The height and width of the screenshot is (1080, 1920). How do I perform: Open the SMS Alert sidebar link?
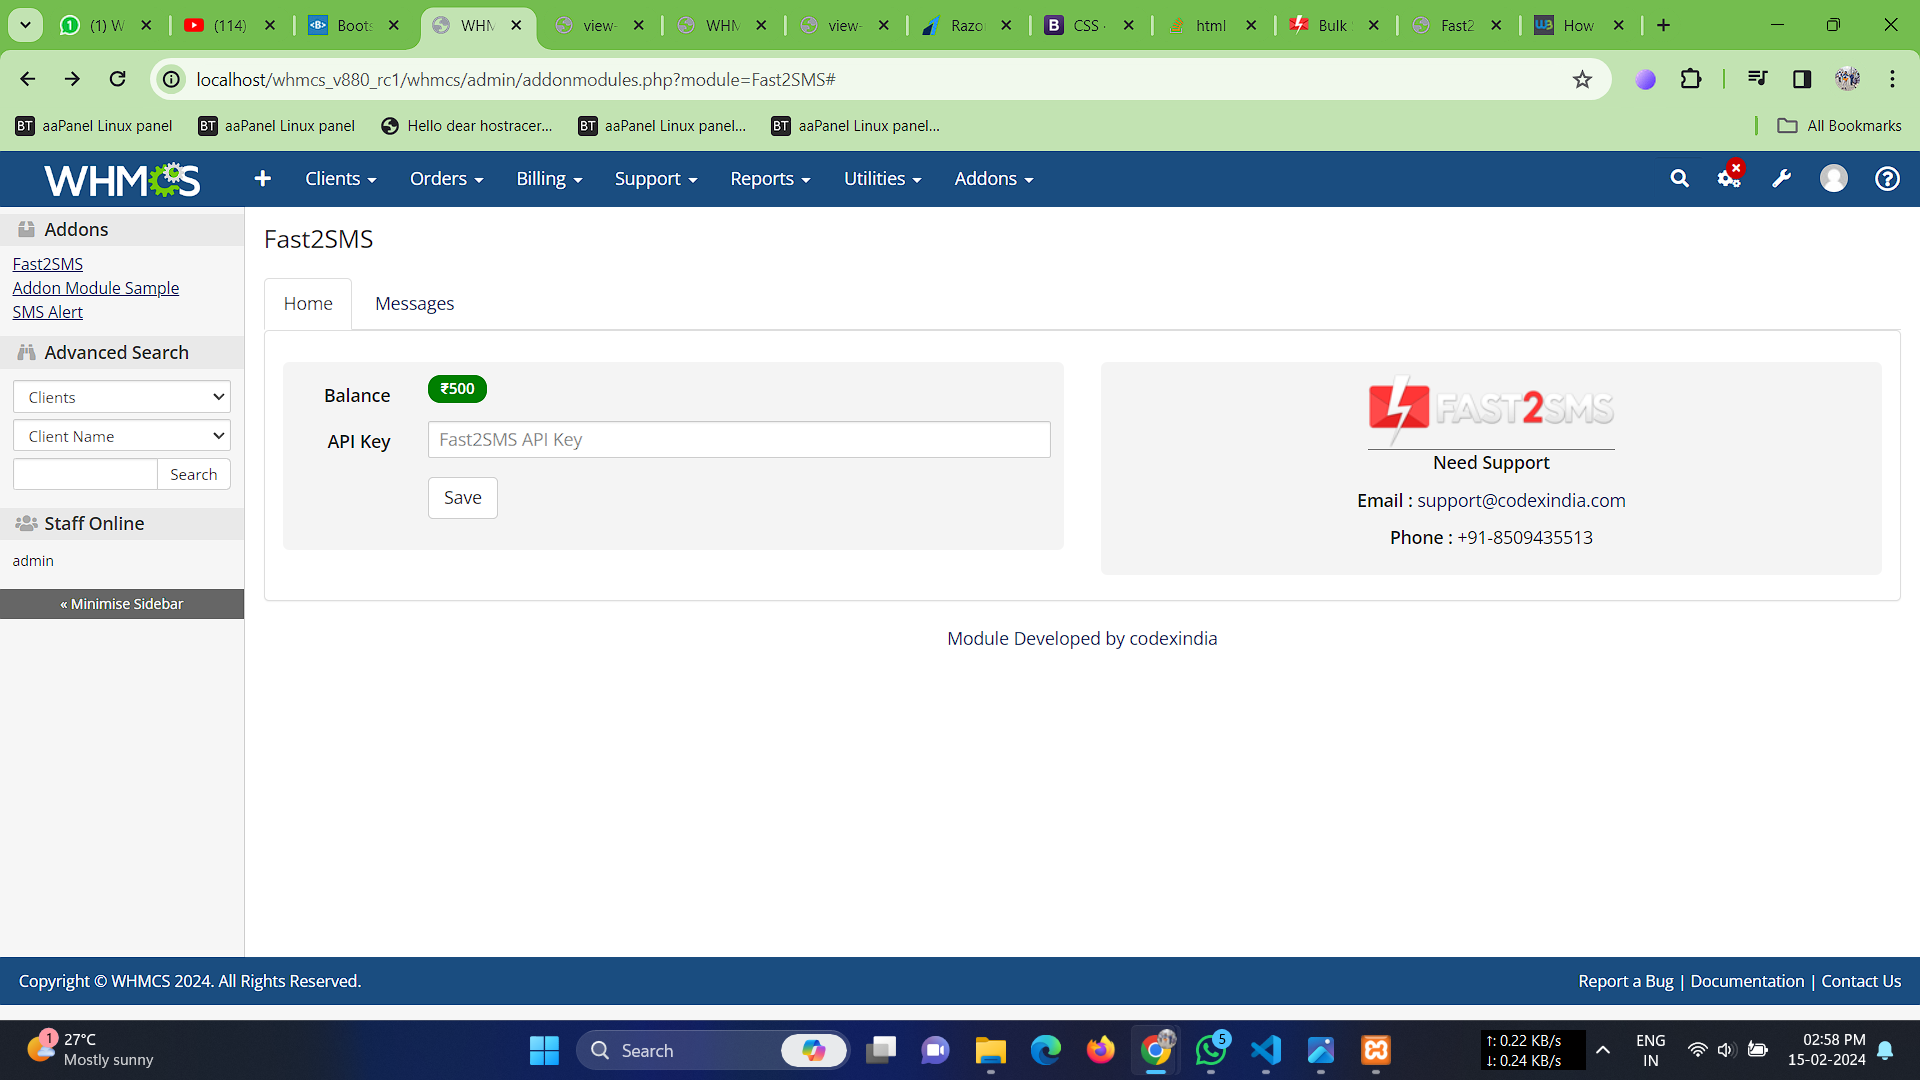click(x=47, y=312)
